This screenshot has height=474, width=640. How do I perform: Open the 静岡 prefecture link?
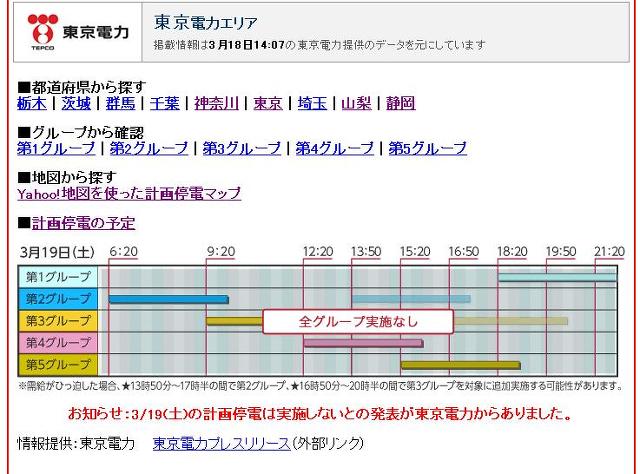coord(401,103)
